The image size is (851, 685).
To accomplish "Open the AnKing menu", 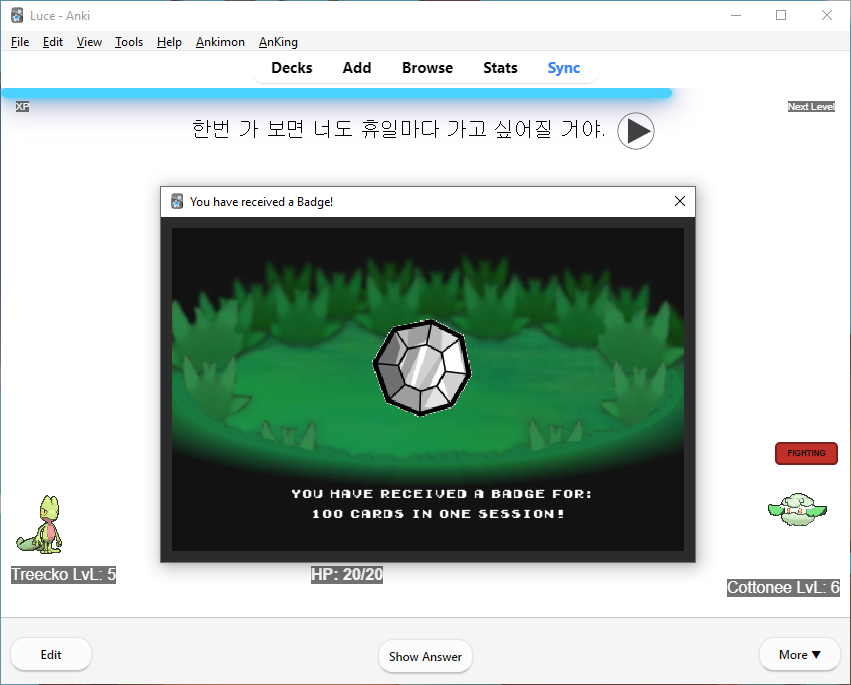I will click(x=278, y=42).
